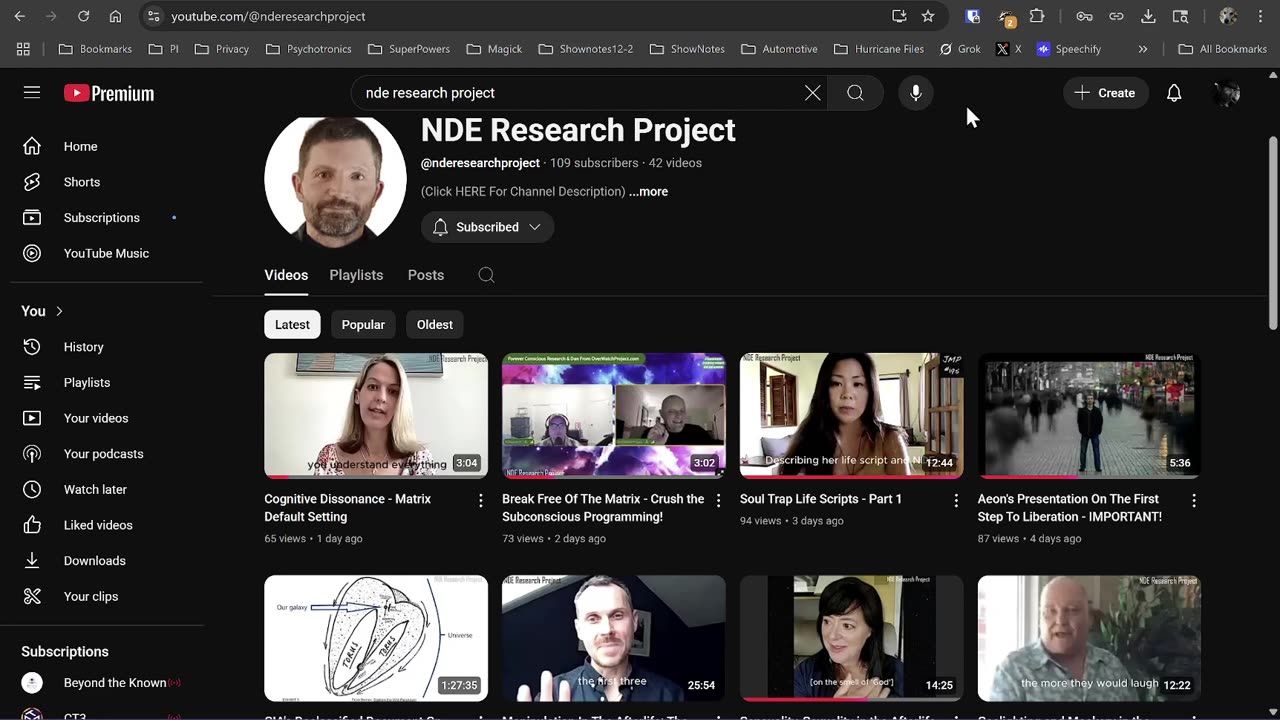Clear the search box with the X
Screen dimensions: 1280x720
[x=813, y=93]
